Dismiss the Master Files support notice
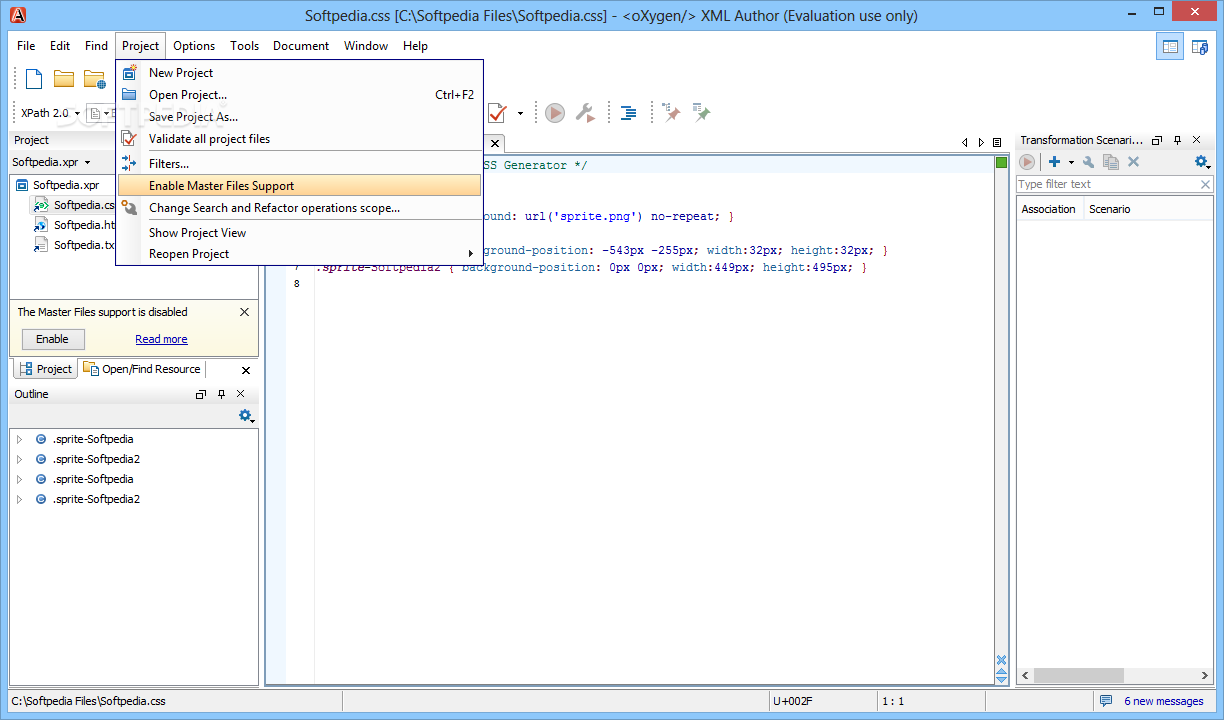Viewport: 1224px width, 720px height. (x=245, y=312)
